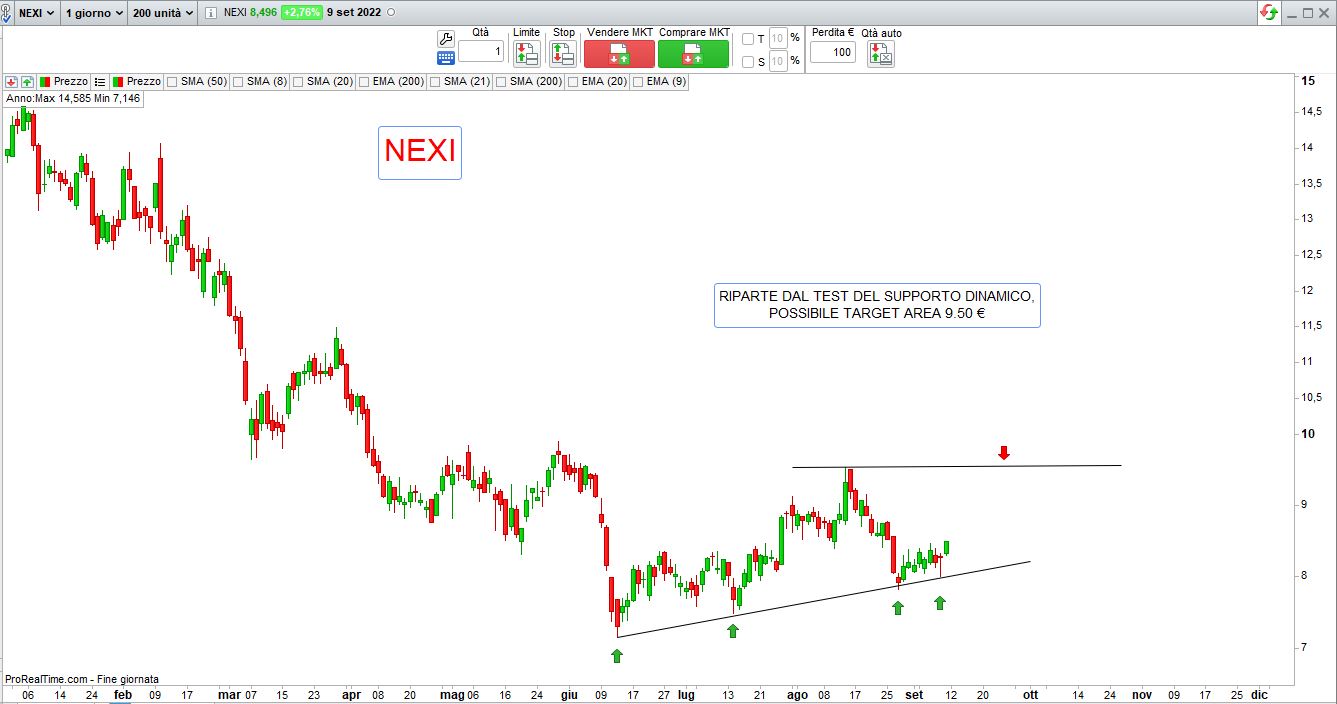Expand the 1 giorno timeframe dropdown

pos(94,13)
